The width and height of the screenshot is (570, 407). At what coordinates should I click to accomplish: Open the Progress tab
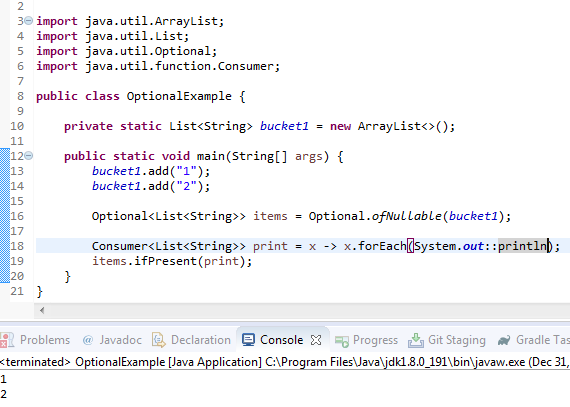[x=375, y=340]
